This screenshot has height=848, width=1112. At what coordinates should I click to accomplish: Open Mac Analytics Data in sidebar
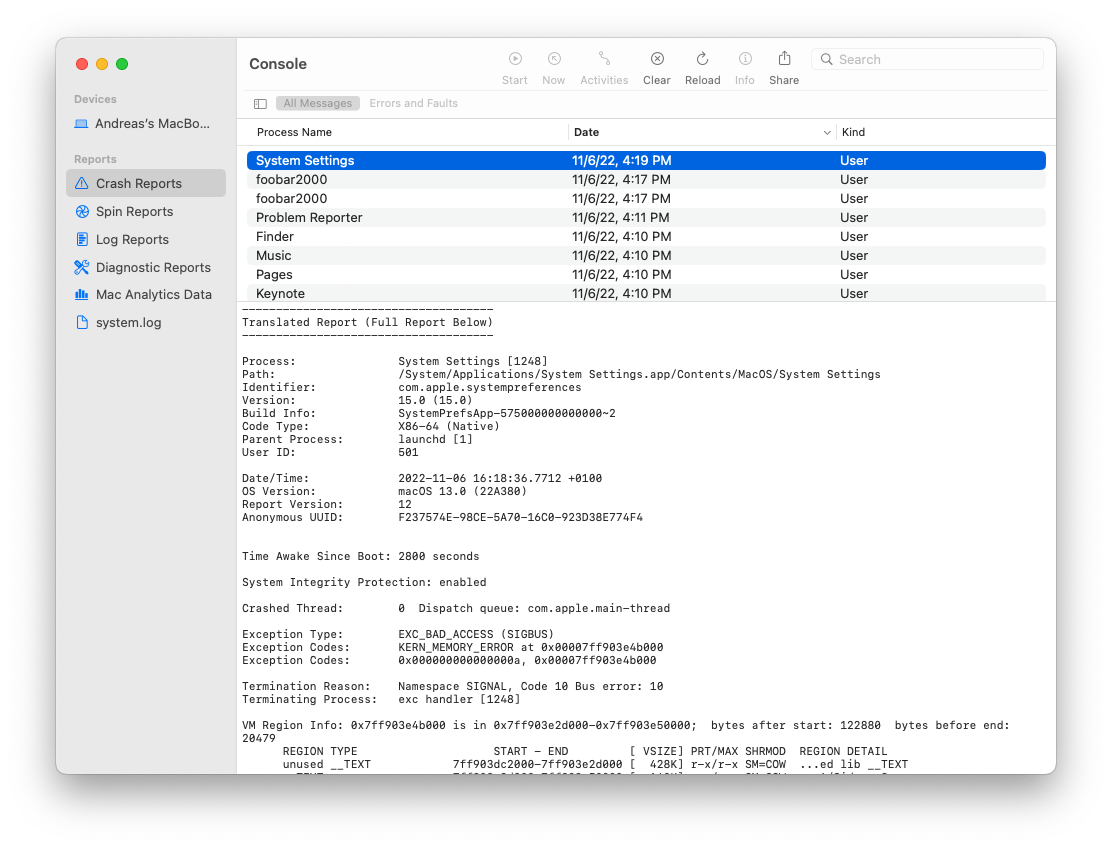tap(146, 294)
